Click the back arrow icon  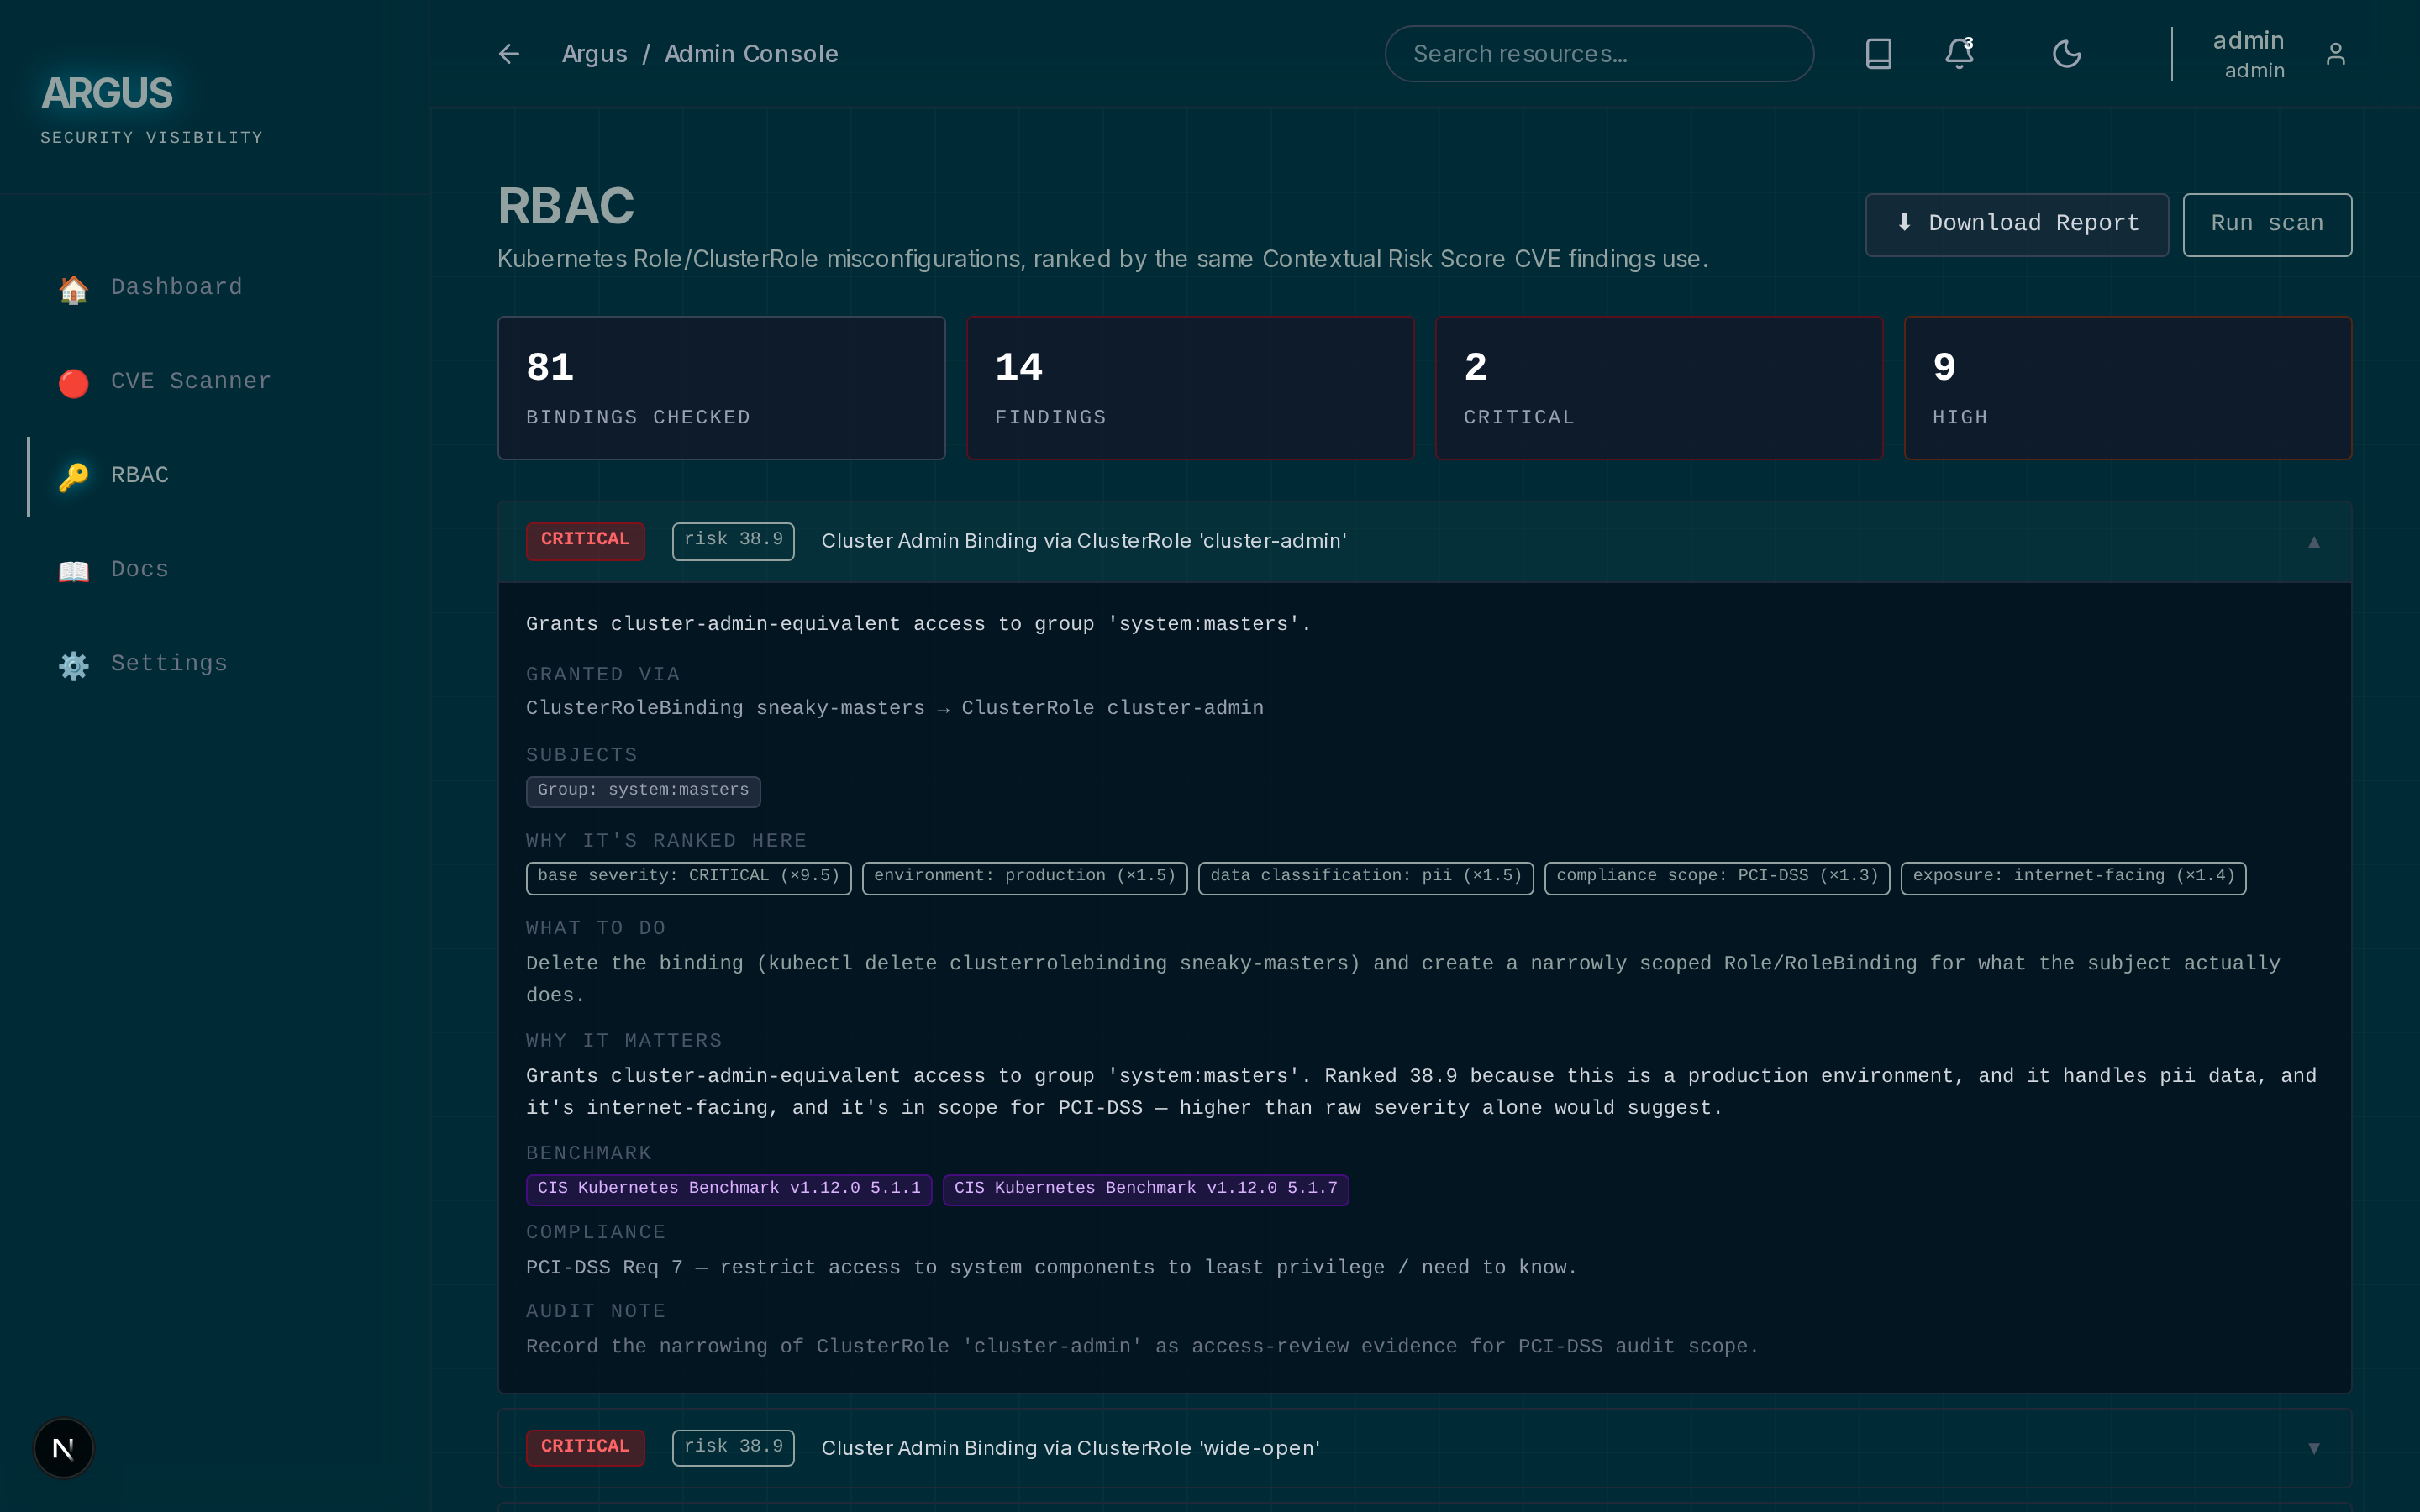point(509,54)
